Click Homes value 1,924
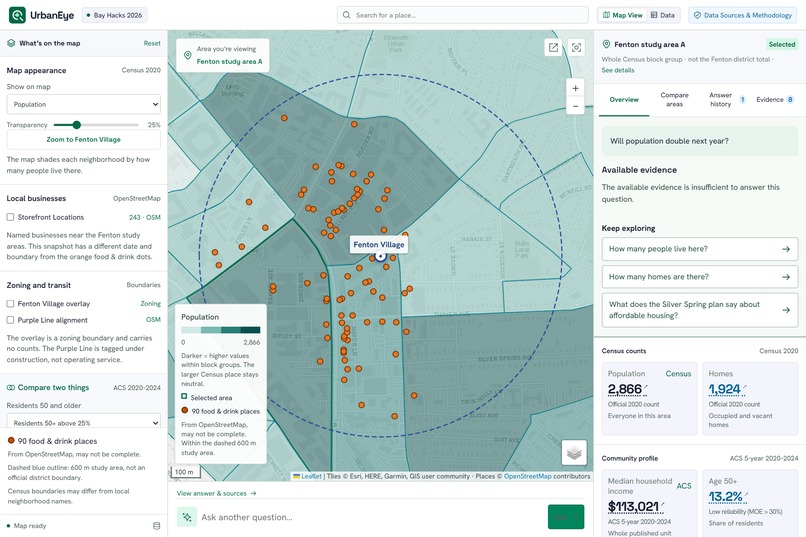The width and height of the screenshot is (806, 537). pyautogui.click(x=724, y=389)
